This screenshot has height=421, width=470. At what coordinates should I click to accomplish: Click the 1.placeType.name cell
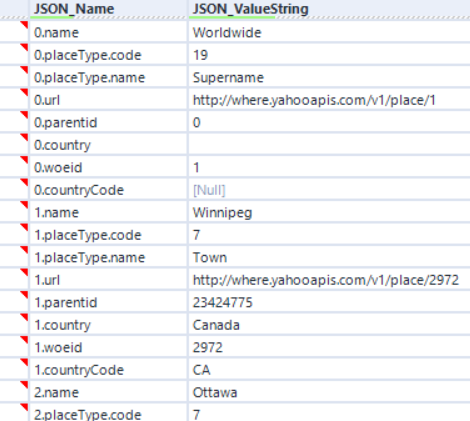pos(108,257)
